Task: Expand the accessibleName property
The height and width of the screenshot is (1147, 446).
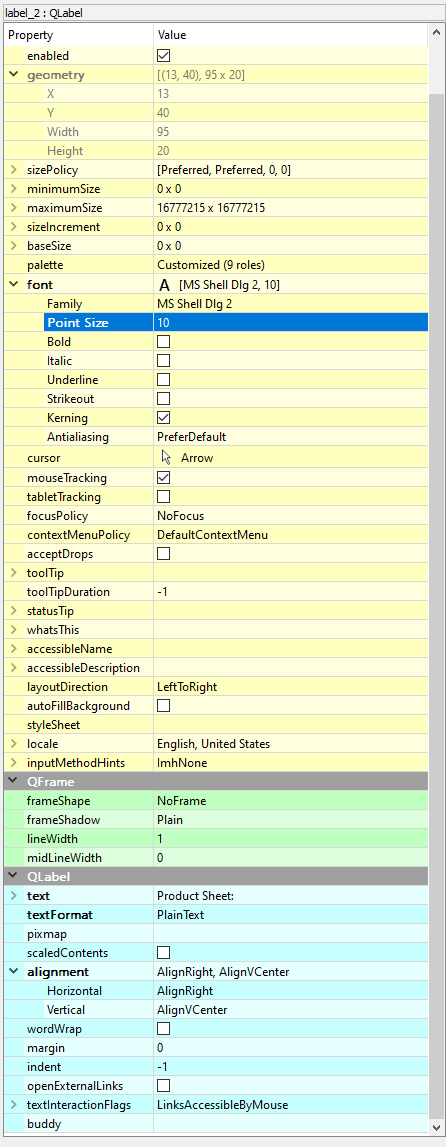Action: point(14,649)
